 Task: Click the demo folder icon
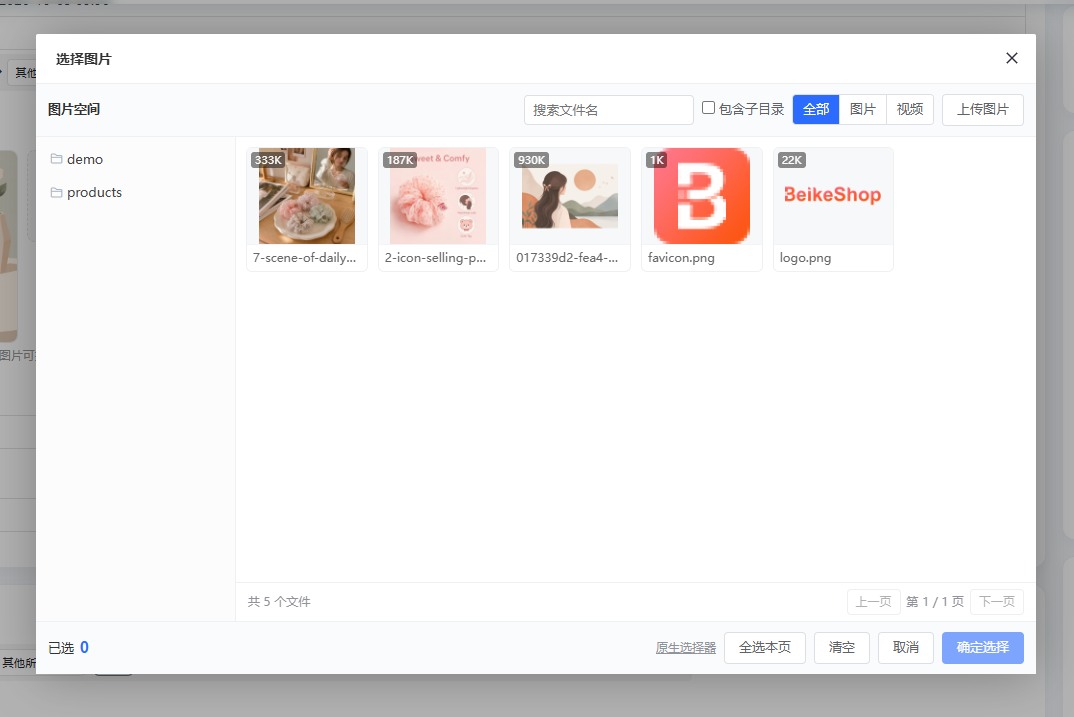(x=56, y=159)
